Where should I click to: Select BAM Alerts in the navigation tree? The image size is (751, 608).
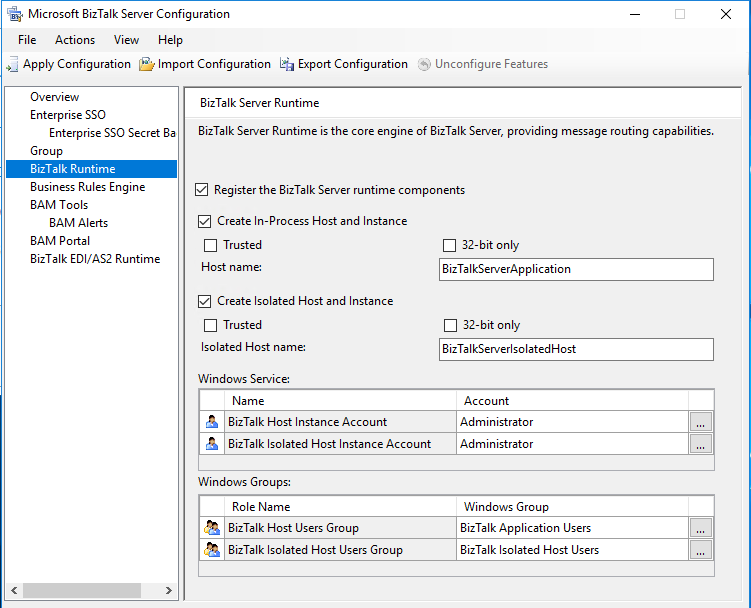(78, 223)
